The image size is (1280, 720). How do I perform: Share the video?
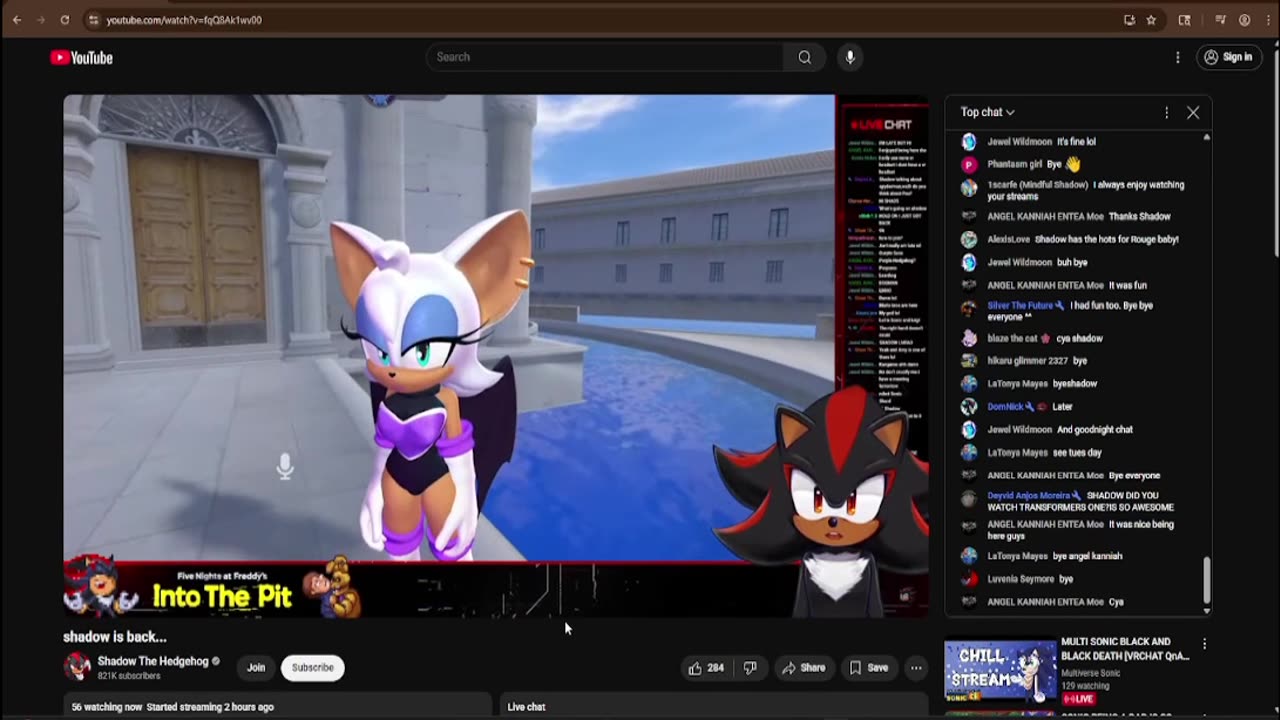(804, 668)
